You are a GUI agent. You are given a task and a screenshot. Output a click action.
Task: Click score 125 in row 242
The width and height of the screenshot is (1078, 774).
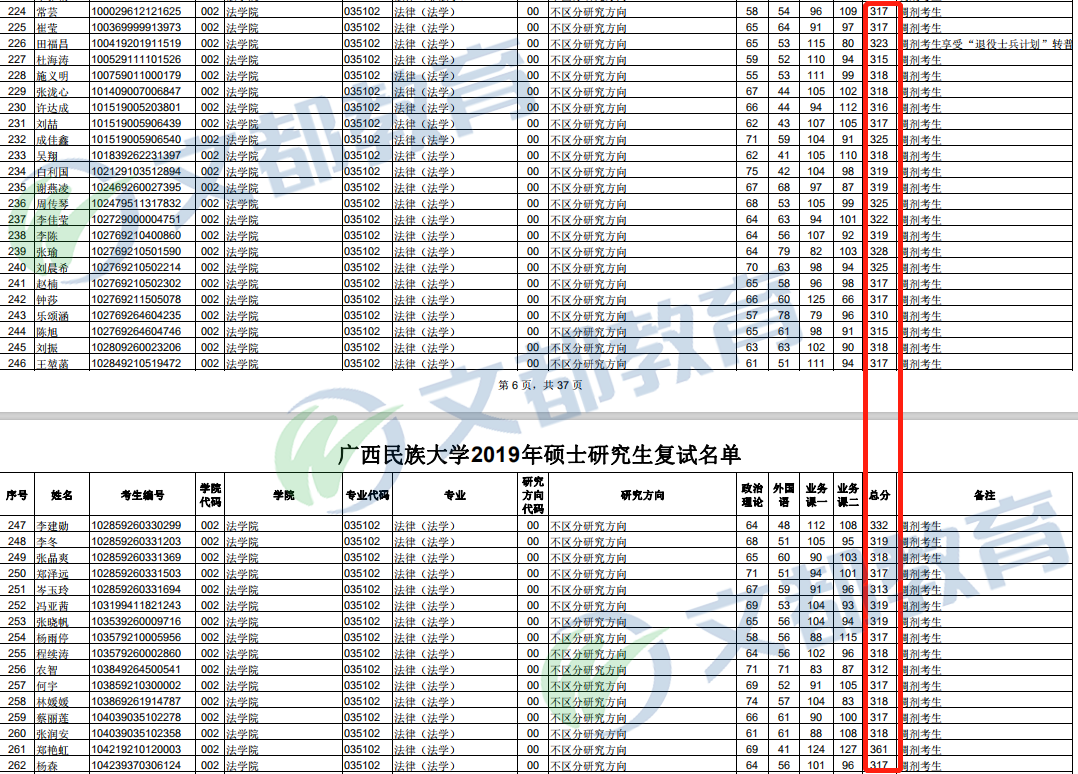[816, 300]
